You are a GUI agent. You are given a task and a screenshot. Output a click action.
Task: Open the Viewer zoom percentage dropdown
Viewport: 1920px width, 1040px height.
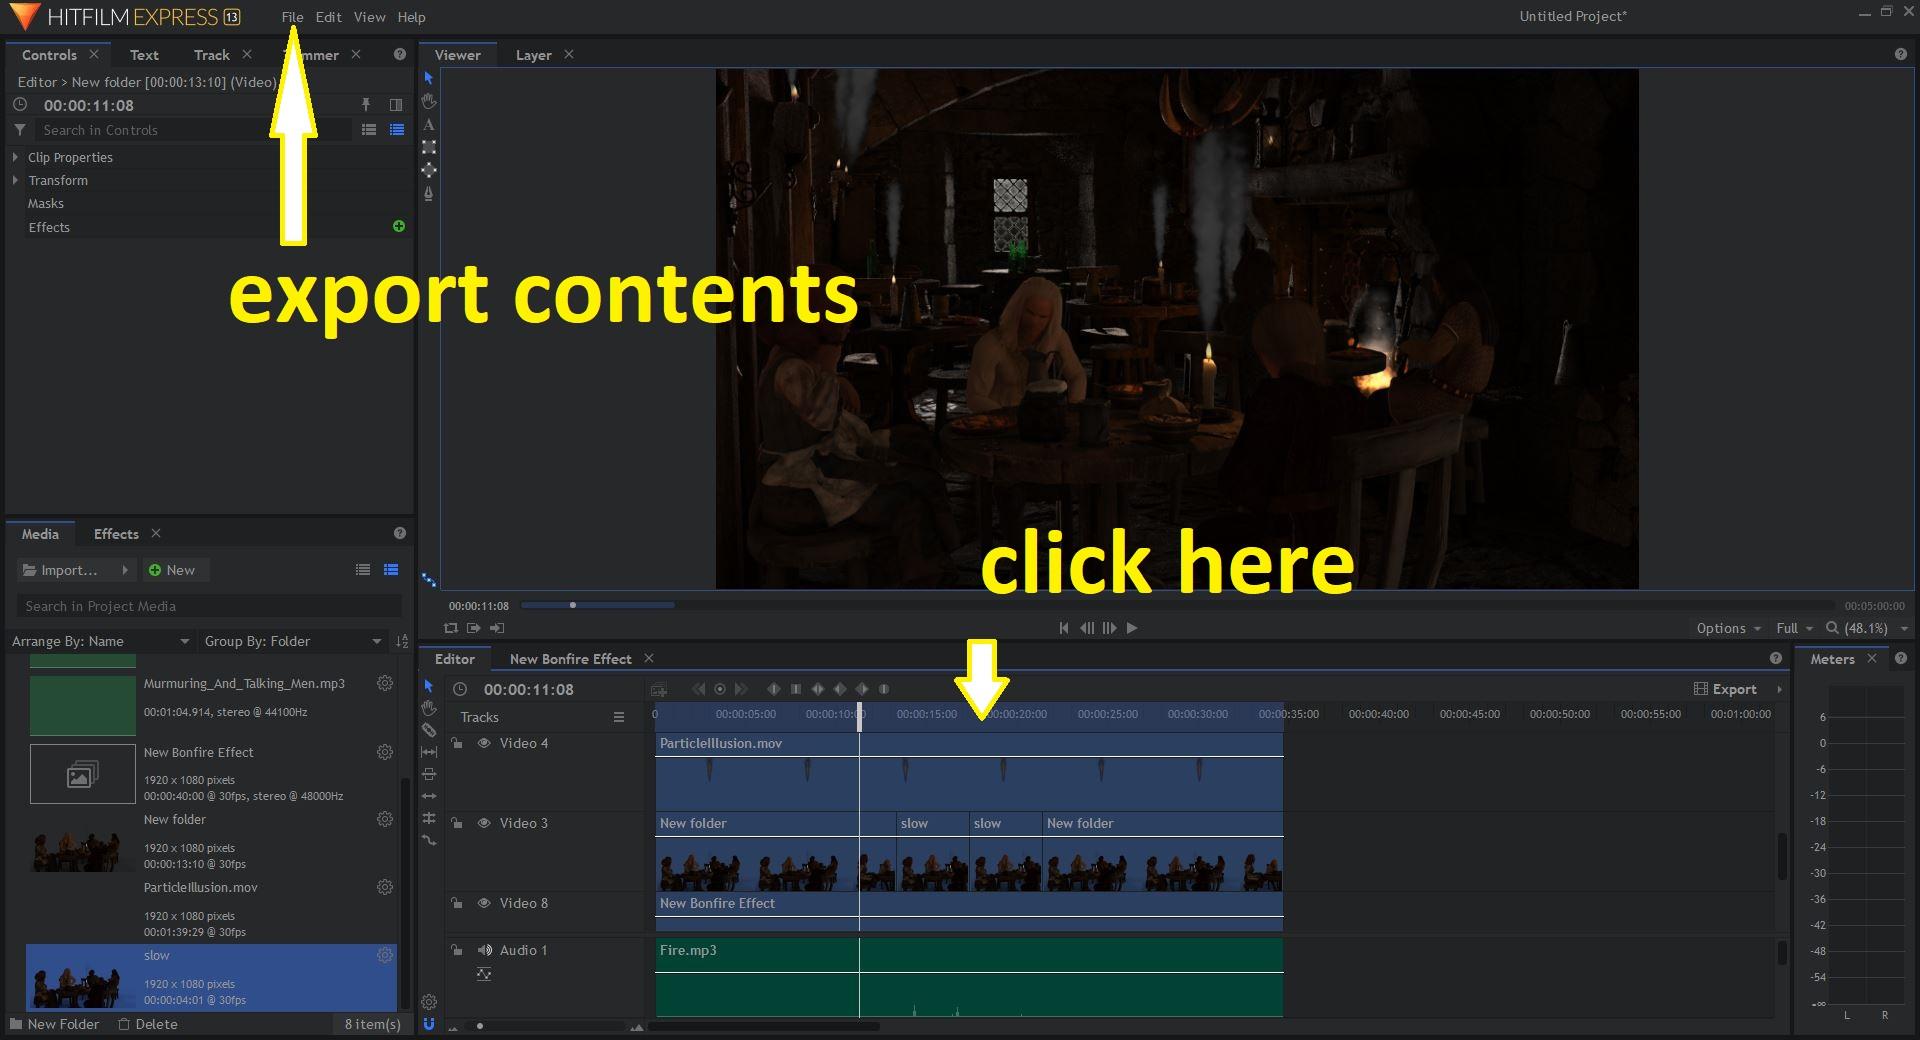coord(1867,628)
